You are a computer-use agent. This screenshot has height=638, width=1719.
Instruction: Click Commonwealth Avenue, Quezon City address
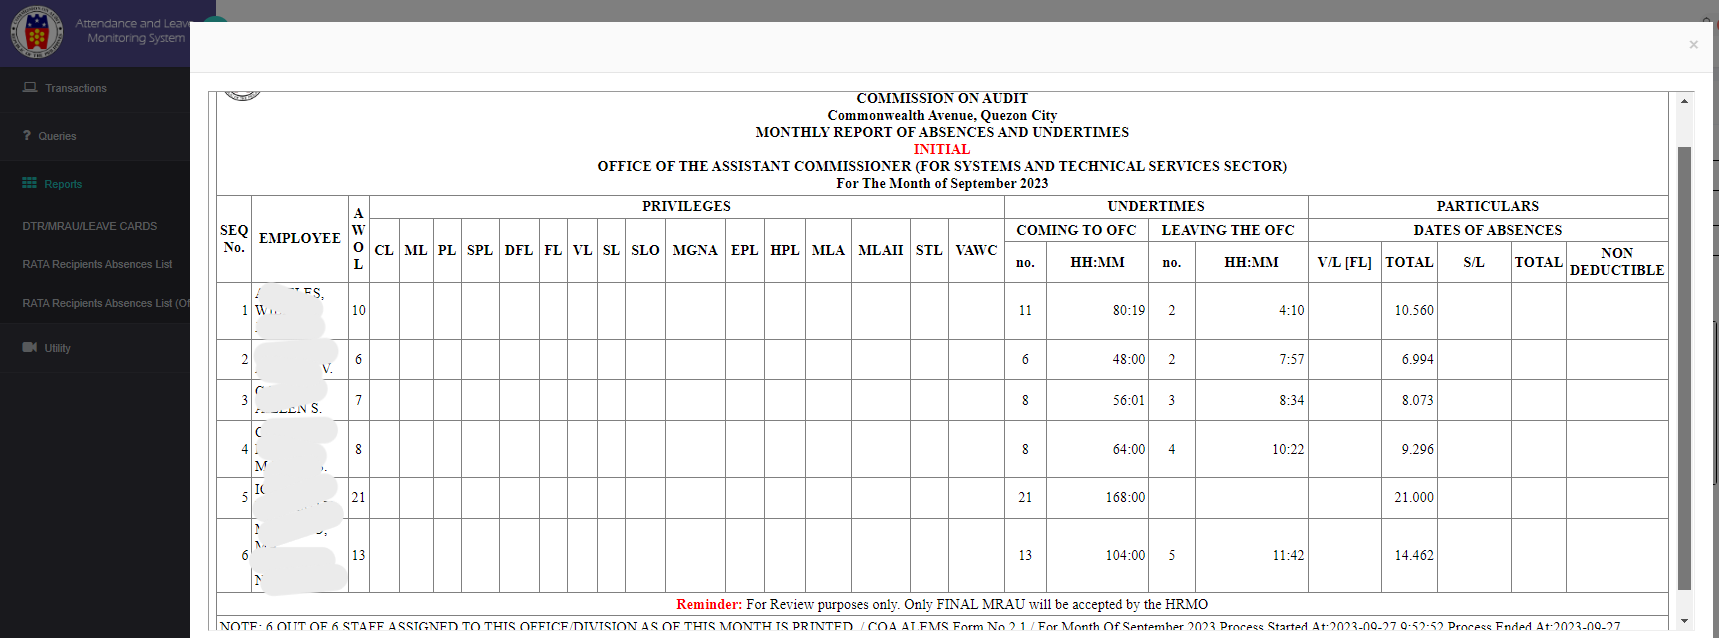pyautogui.click(x=942, y=115)
